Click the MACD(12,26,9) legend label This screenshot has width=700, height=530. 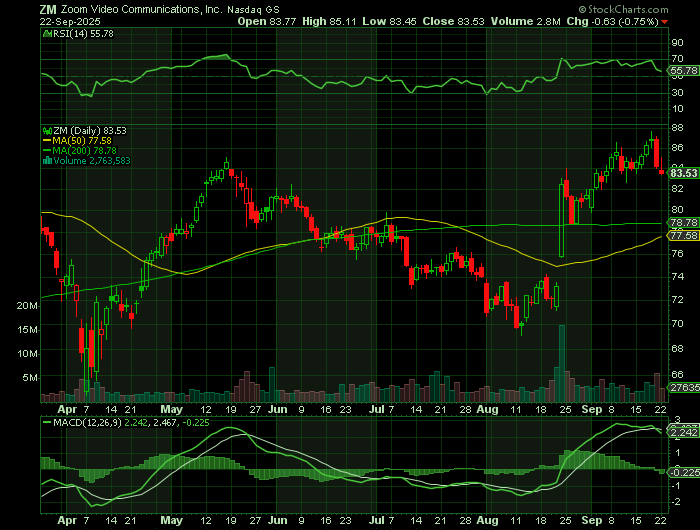pos(87,422)
